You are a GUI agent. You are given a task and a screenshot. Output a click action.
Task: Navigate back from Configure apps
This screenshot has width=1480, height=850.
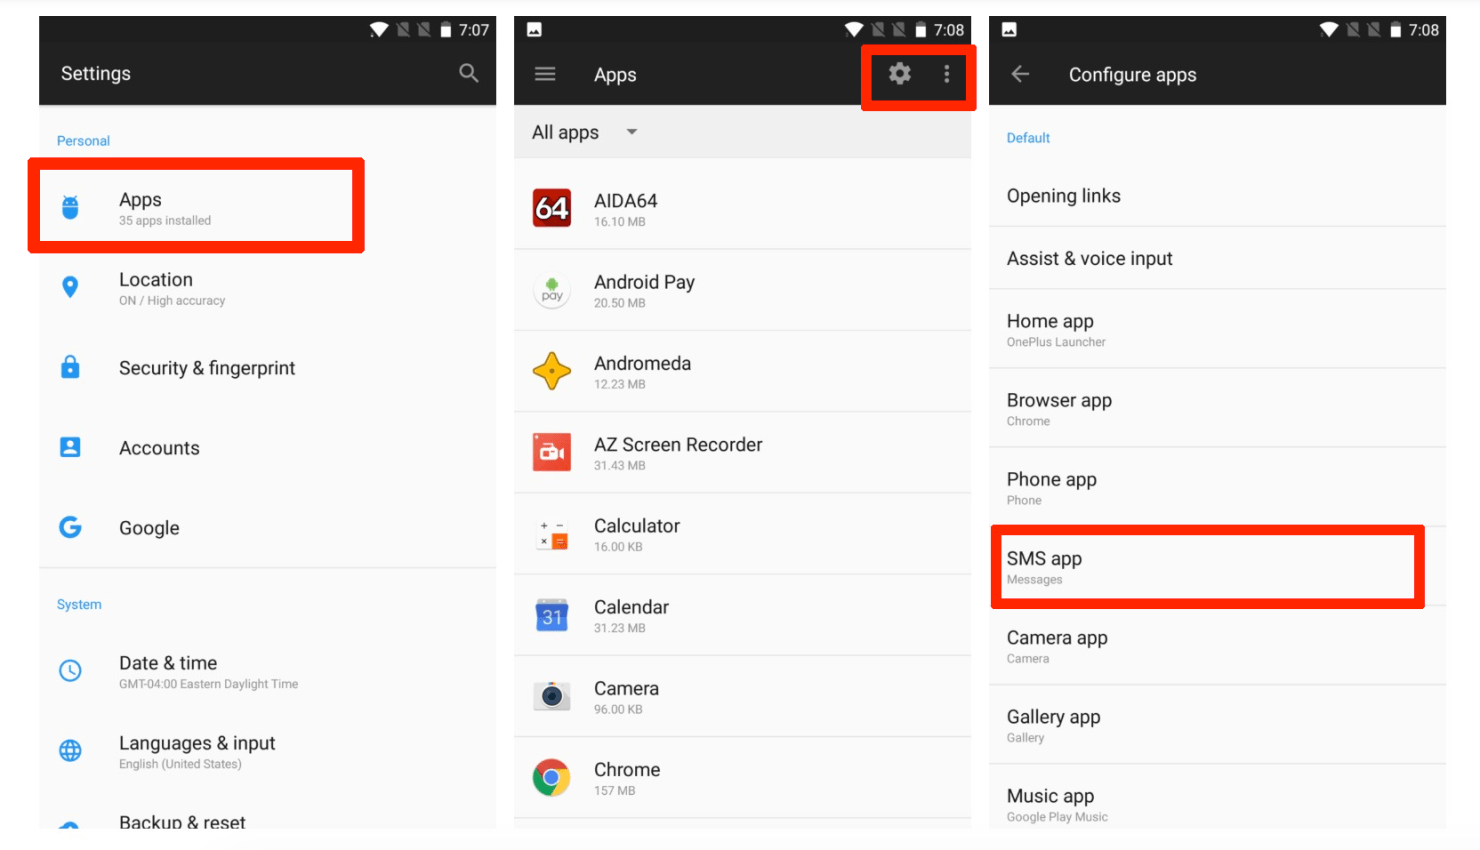click(1020, 74)
